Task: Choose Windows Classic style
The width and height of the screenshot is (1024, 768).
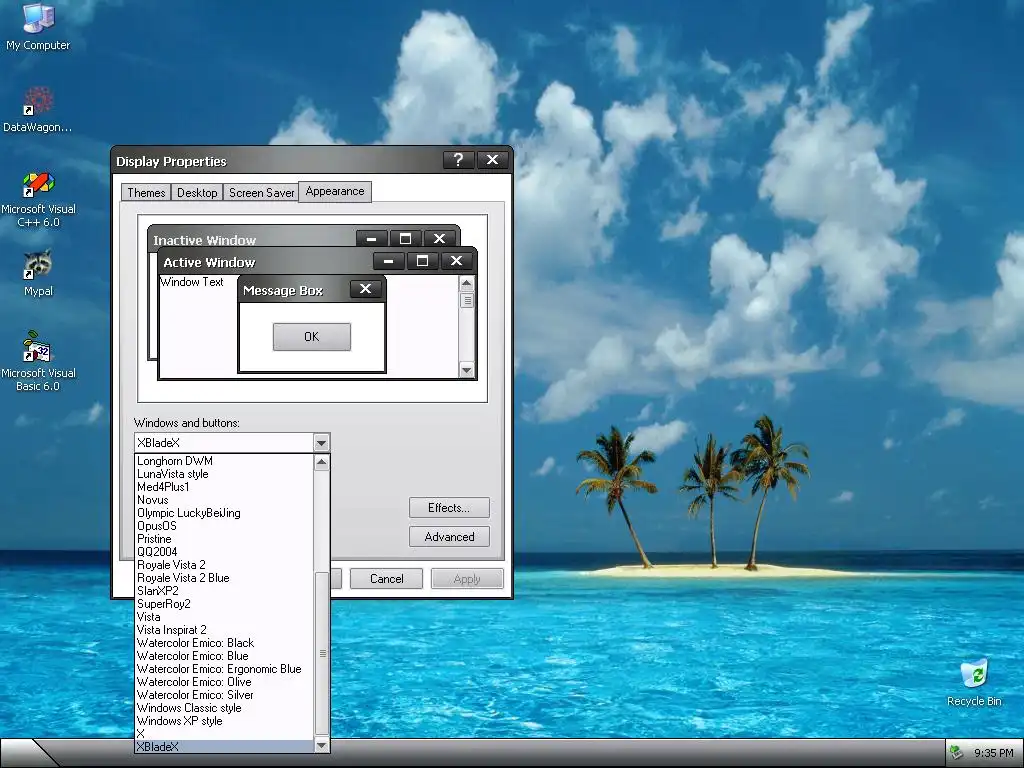Action: pos(224,708)
